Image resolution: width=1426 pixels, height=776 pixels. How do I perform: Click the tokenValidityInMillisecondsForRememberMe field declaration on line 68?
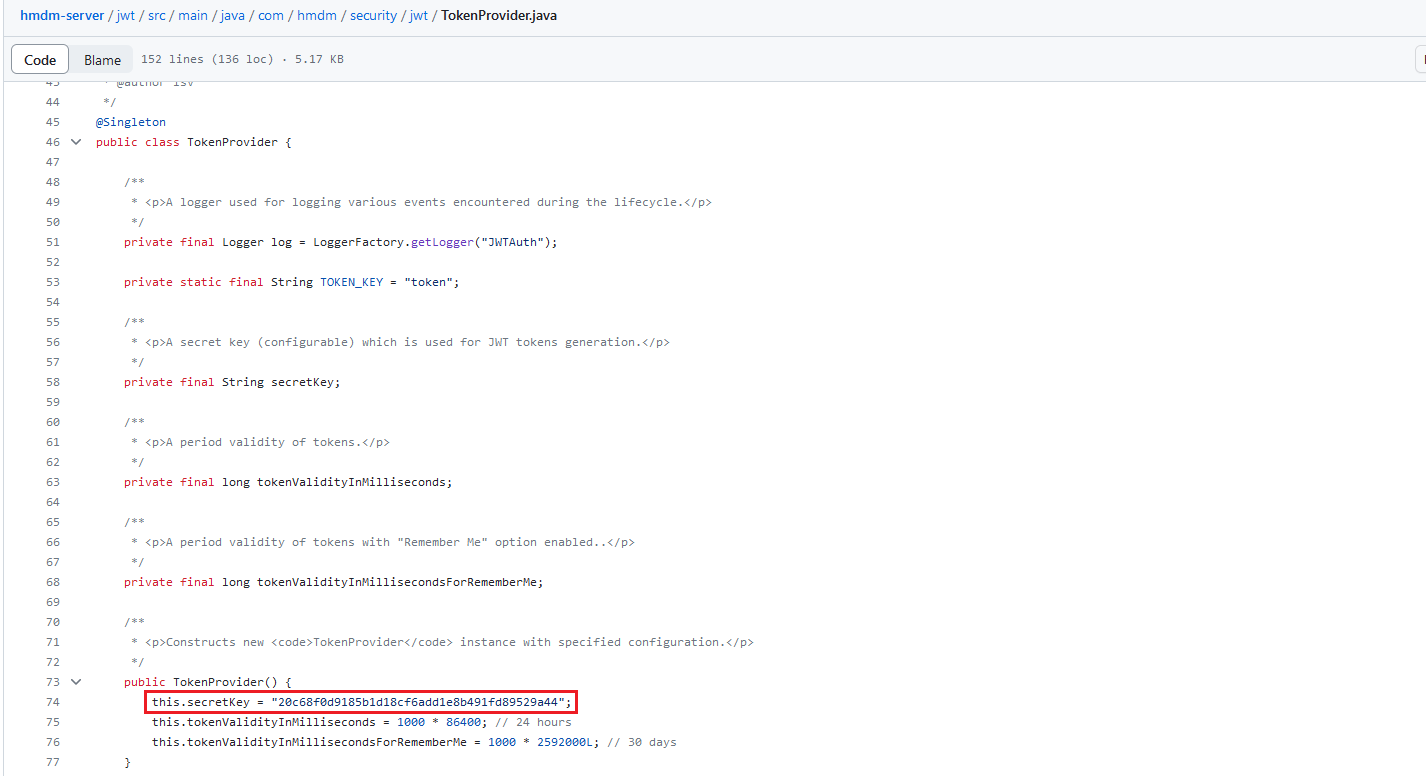coord(334,582)
